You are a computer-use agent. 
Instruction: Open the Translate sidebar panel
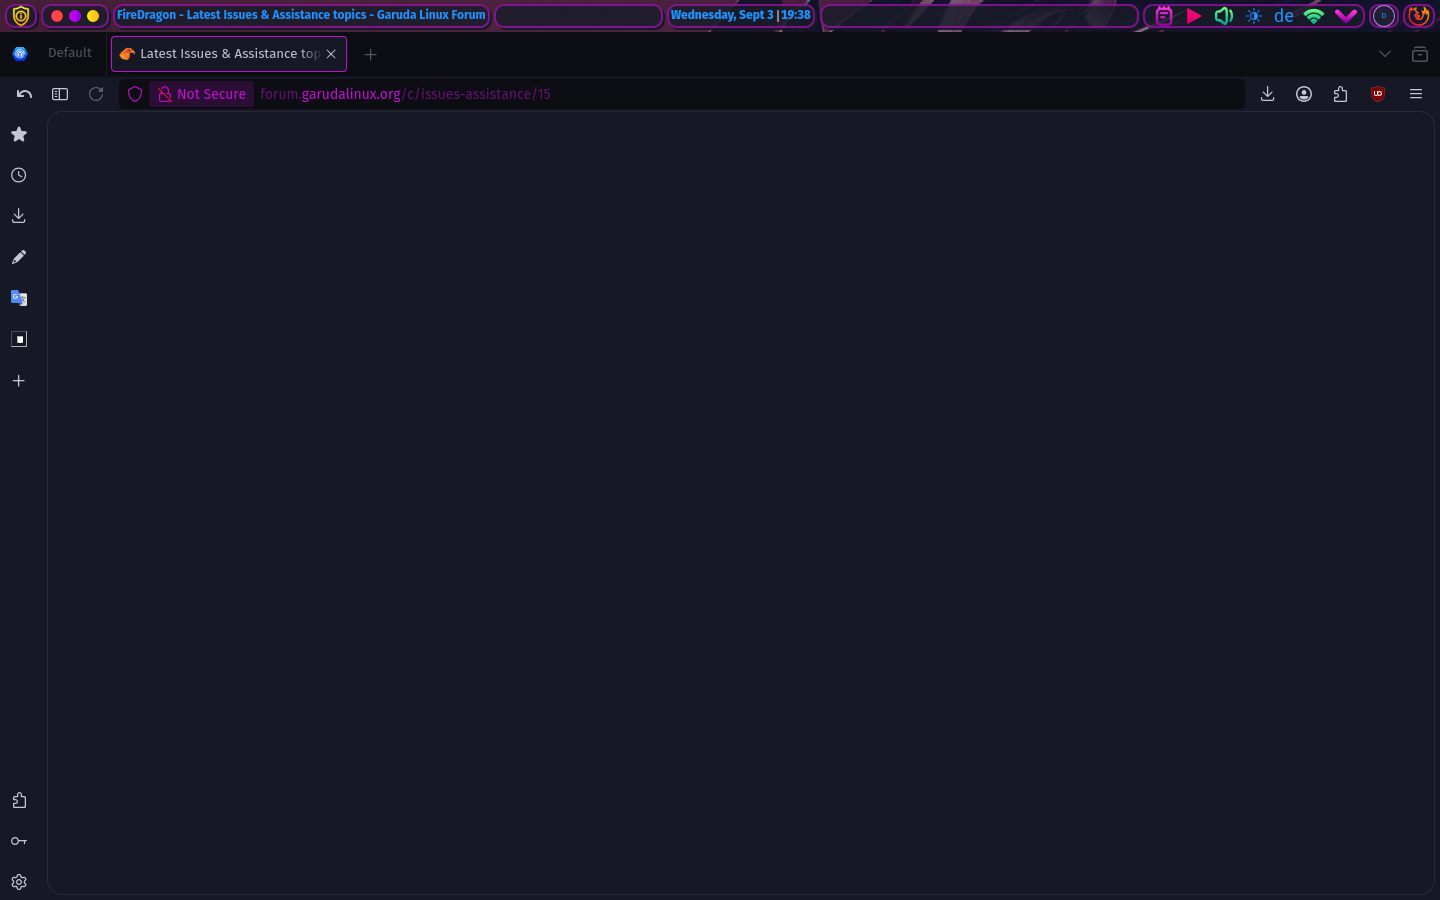19,298
